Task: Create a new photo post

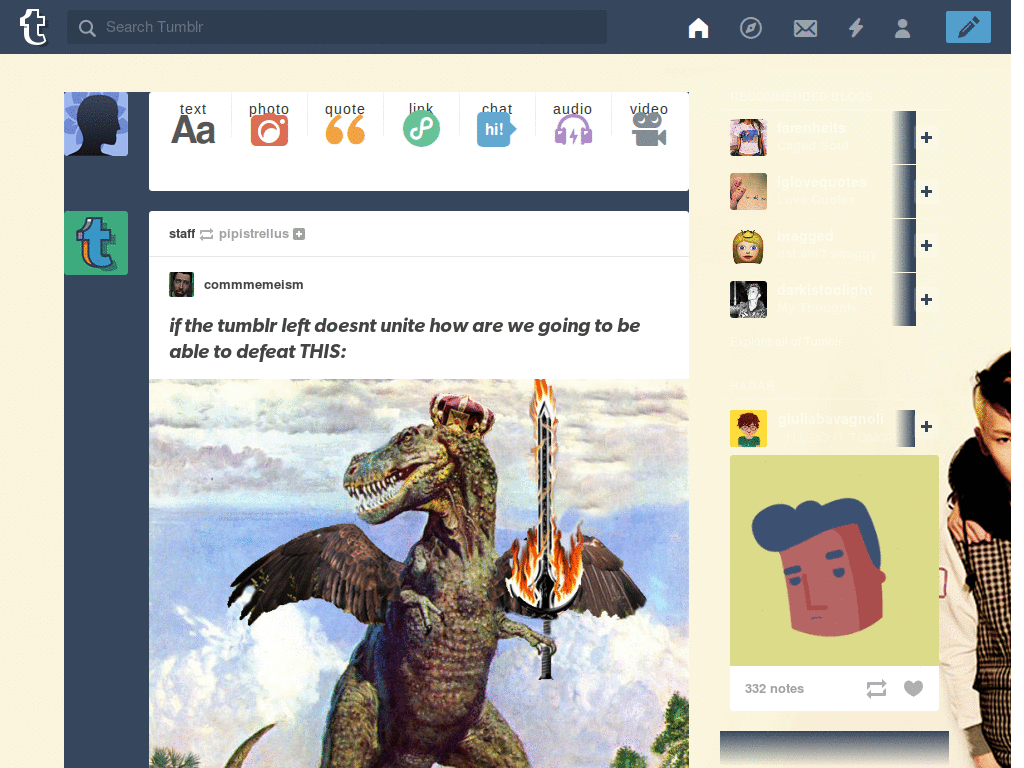Action: point(269,124)
